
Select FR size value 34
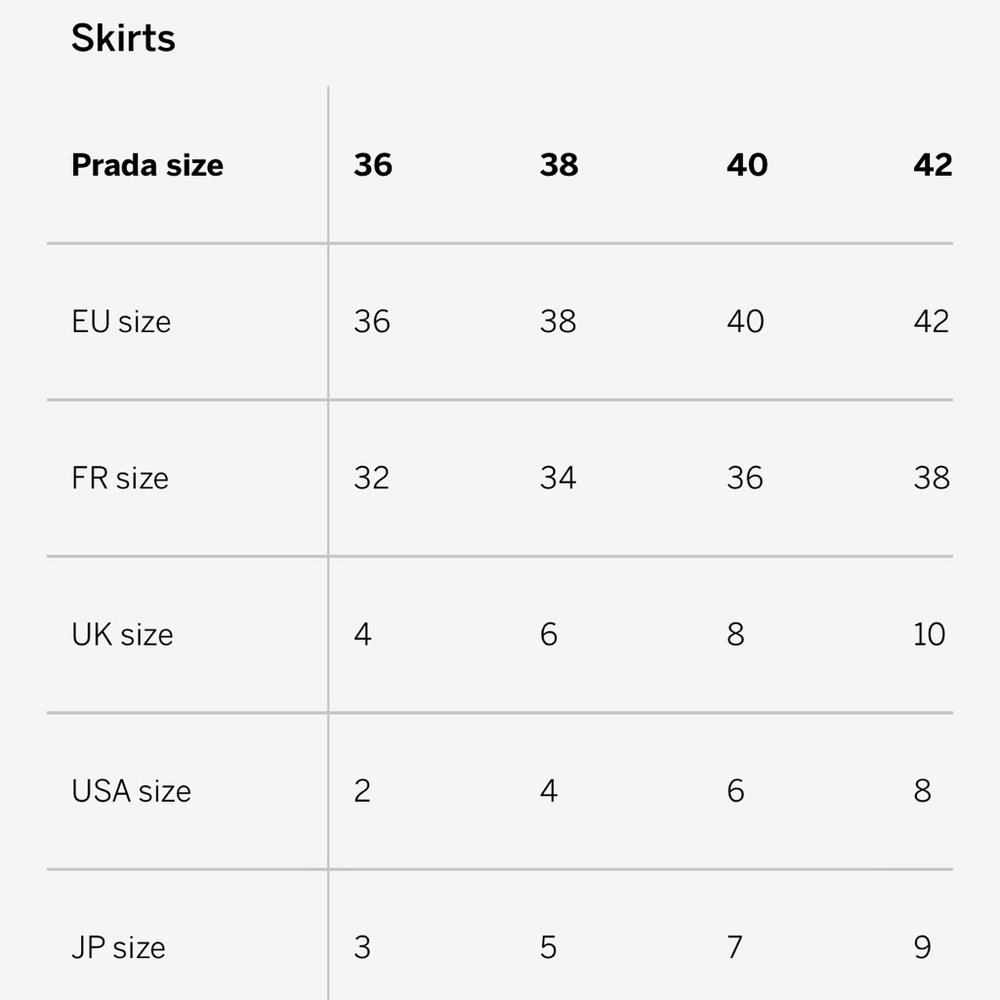point(558,478)
